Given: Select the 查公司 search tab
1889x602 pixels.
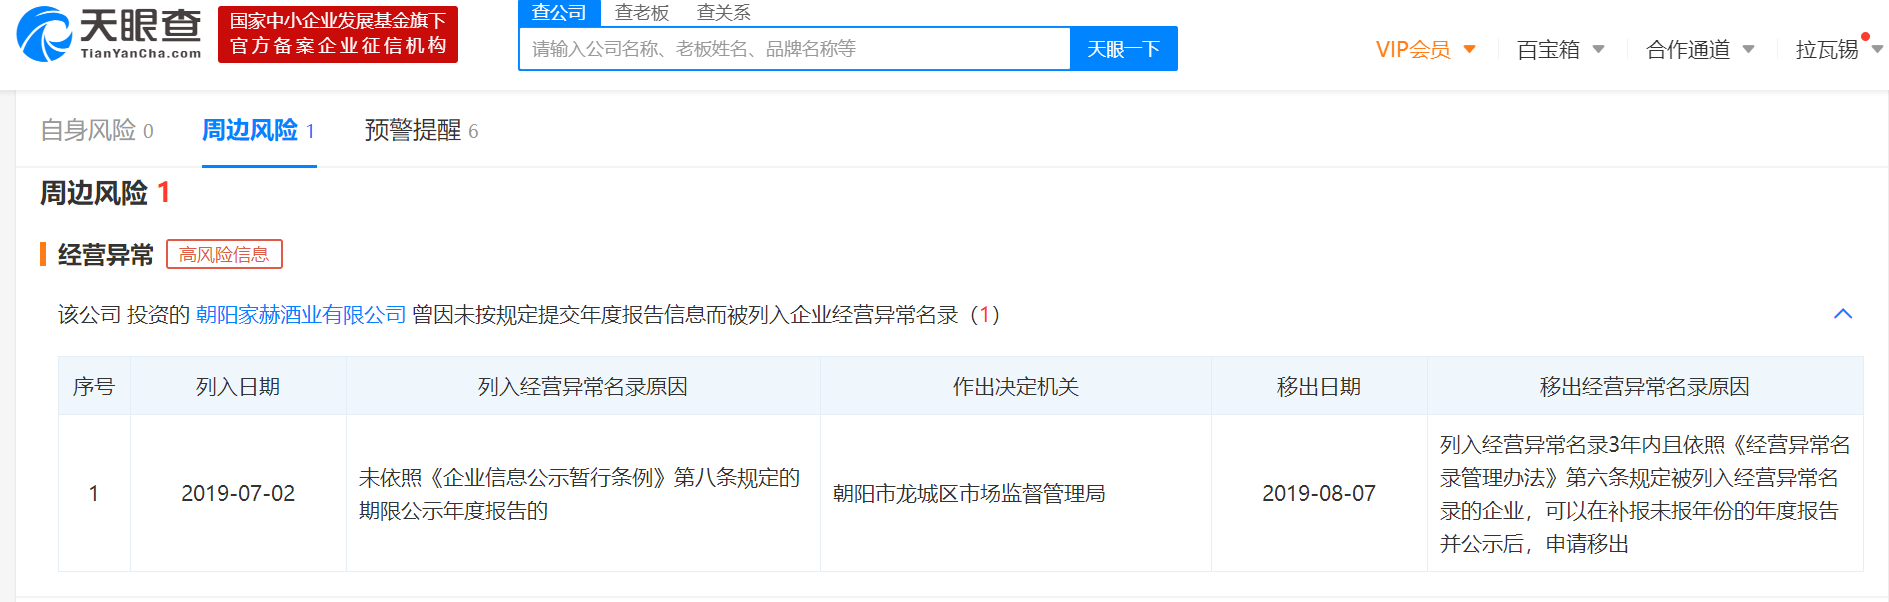Looking at the screenshot, I should click(559, 12).
